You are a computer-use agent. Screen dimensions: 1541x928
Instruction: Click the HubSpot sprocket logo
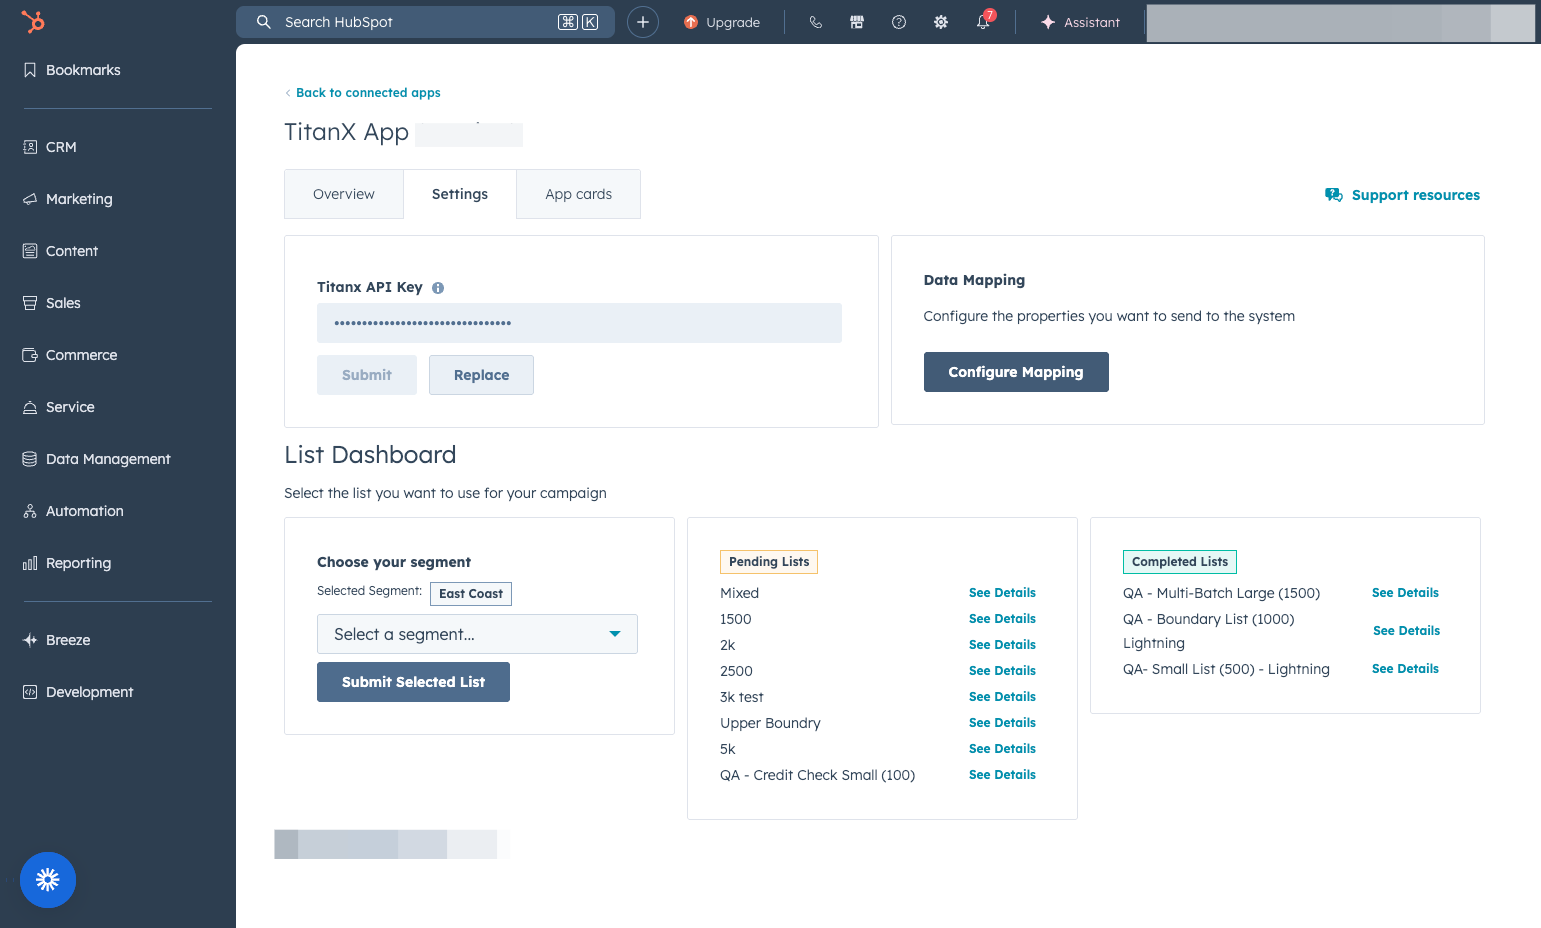pos(33,21)
